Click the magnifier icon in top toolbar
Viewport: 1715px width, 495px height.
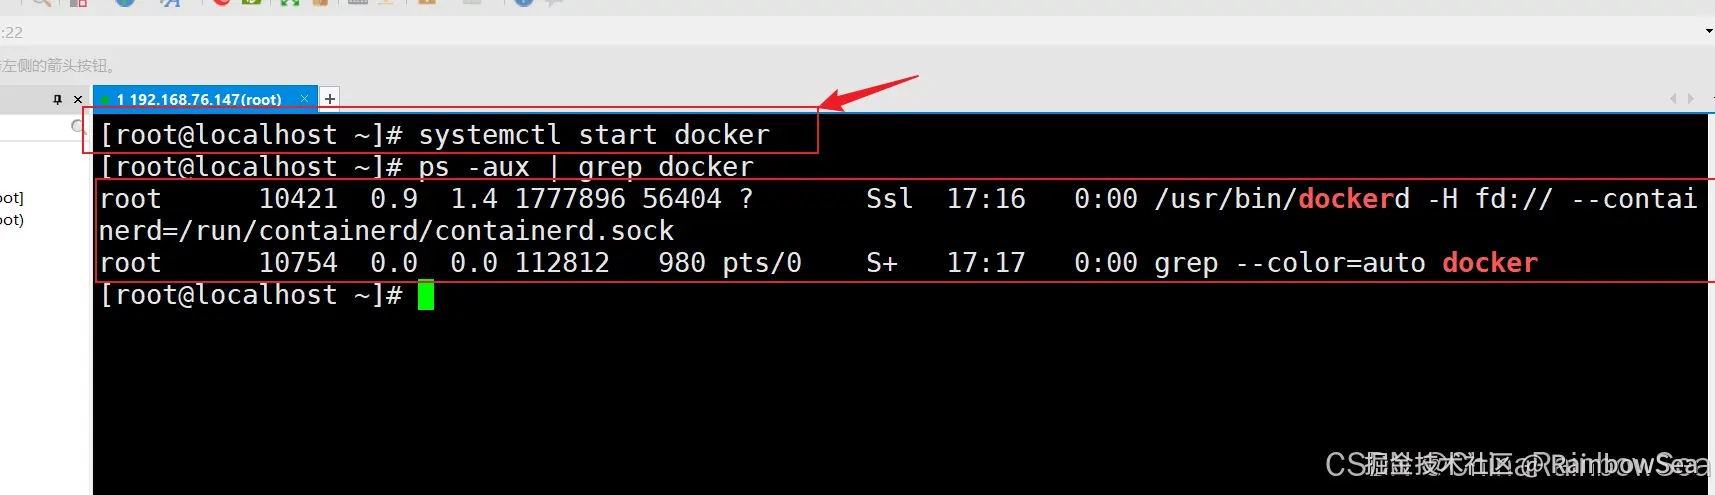pos(41,3)
